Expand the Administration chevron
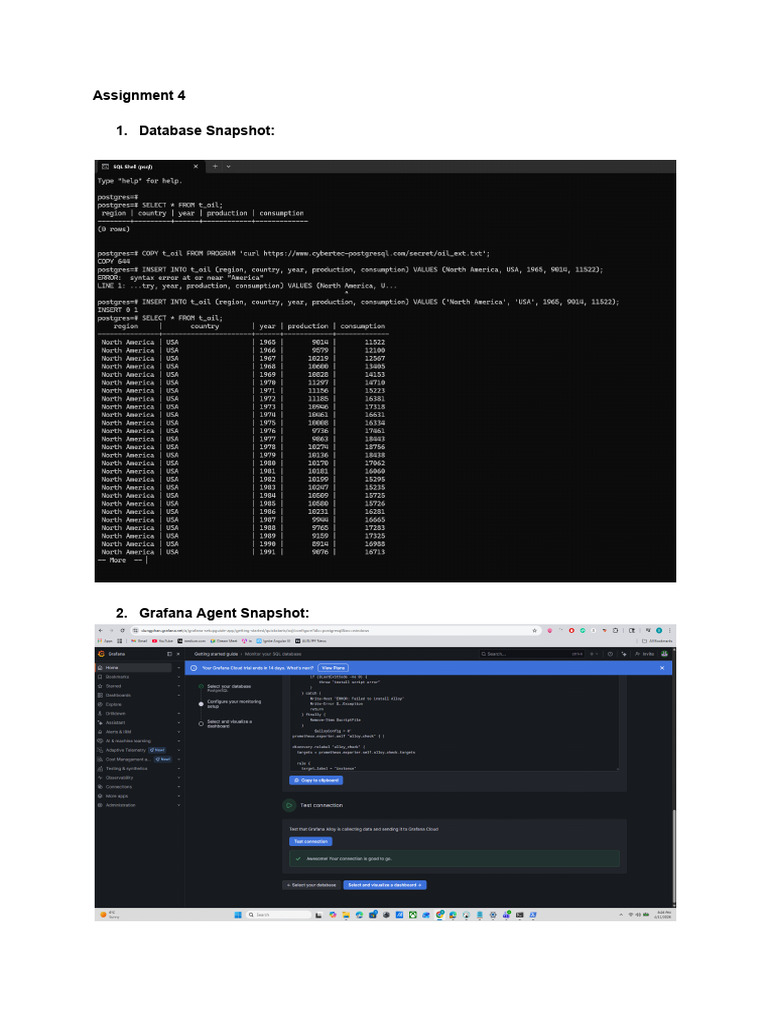768x1024 pixels. tap(179, 805)
